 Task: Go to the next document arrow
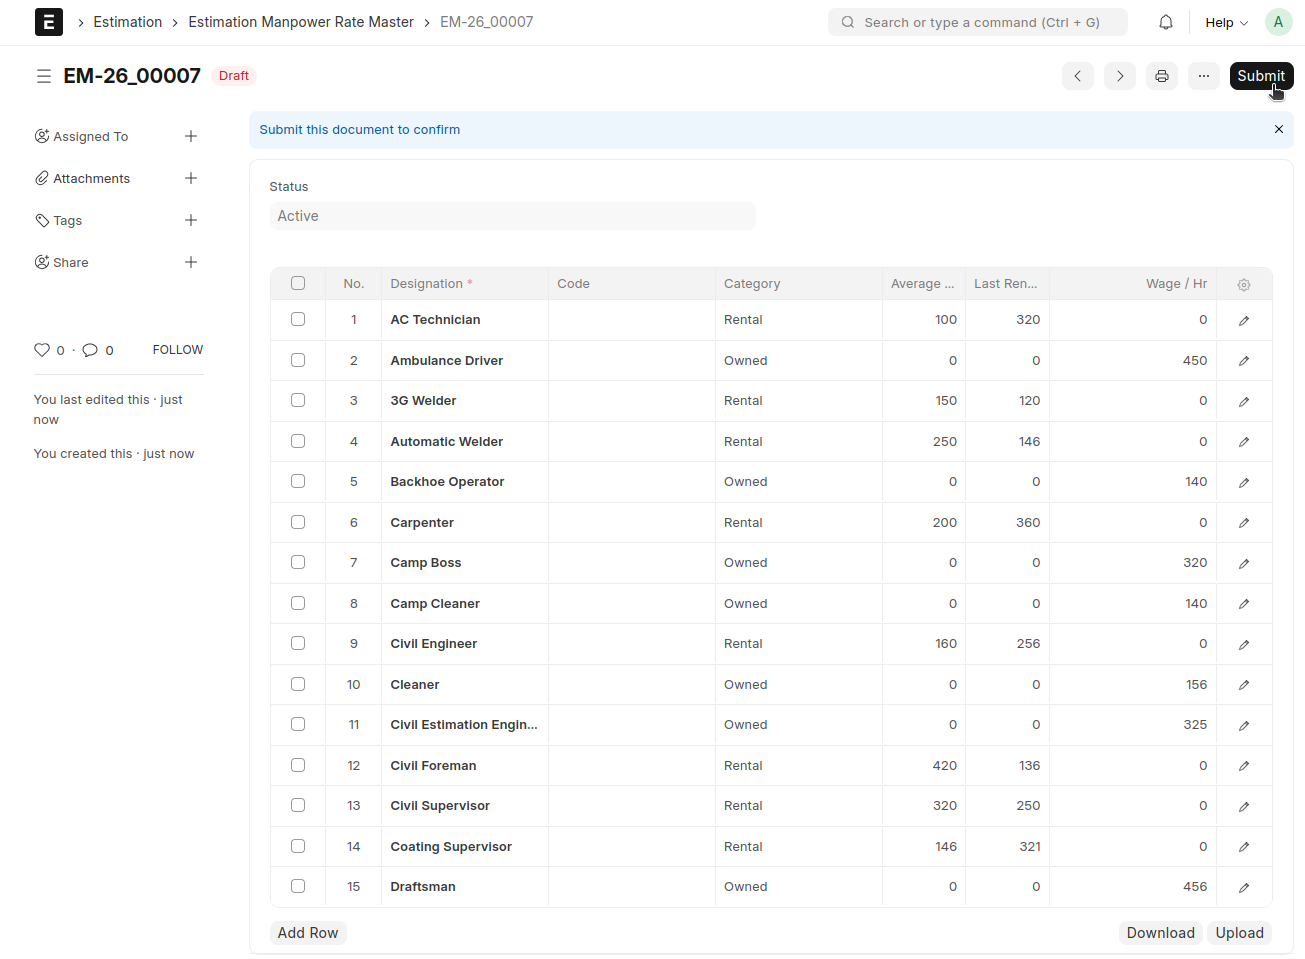click(1119, 76)
